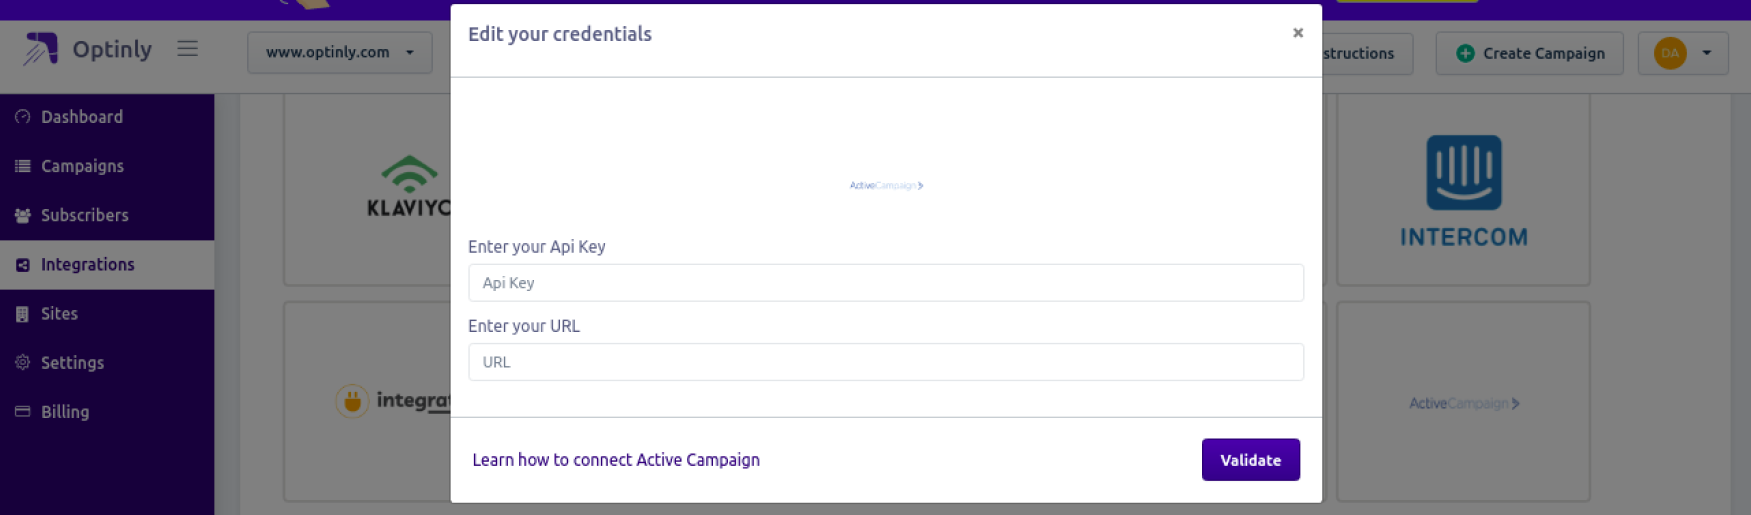The height and width of the screenshot is (515, 1751).
Task: Click the user avatar icon
Action: pos(1670,53)
